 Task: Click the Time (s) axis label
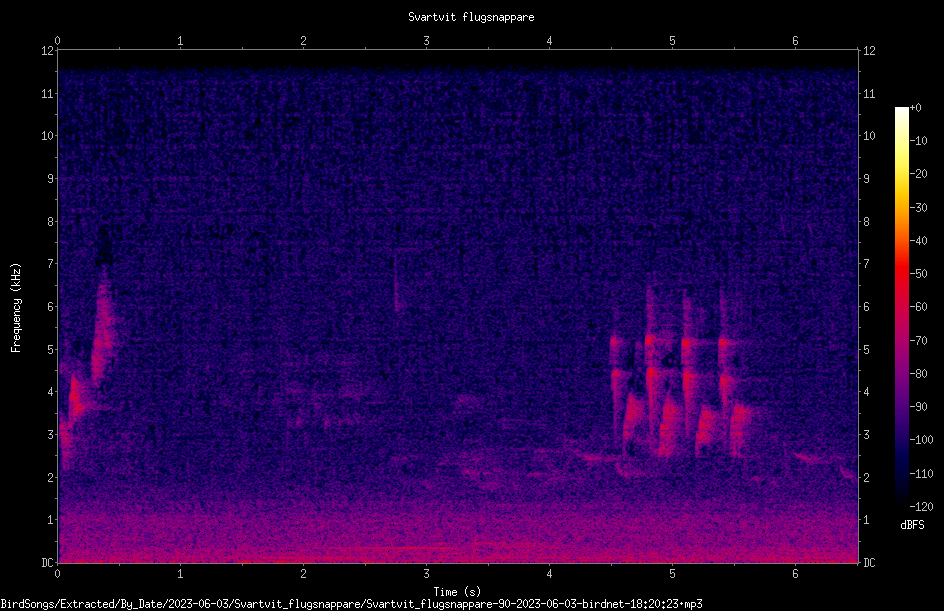(457, 592)
